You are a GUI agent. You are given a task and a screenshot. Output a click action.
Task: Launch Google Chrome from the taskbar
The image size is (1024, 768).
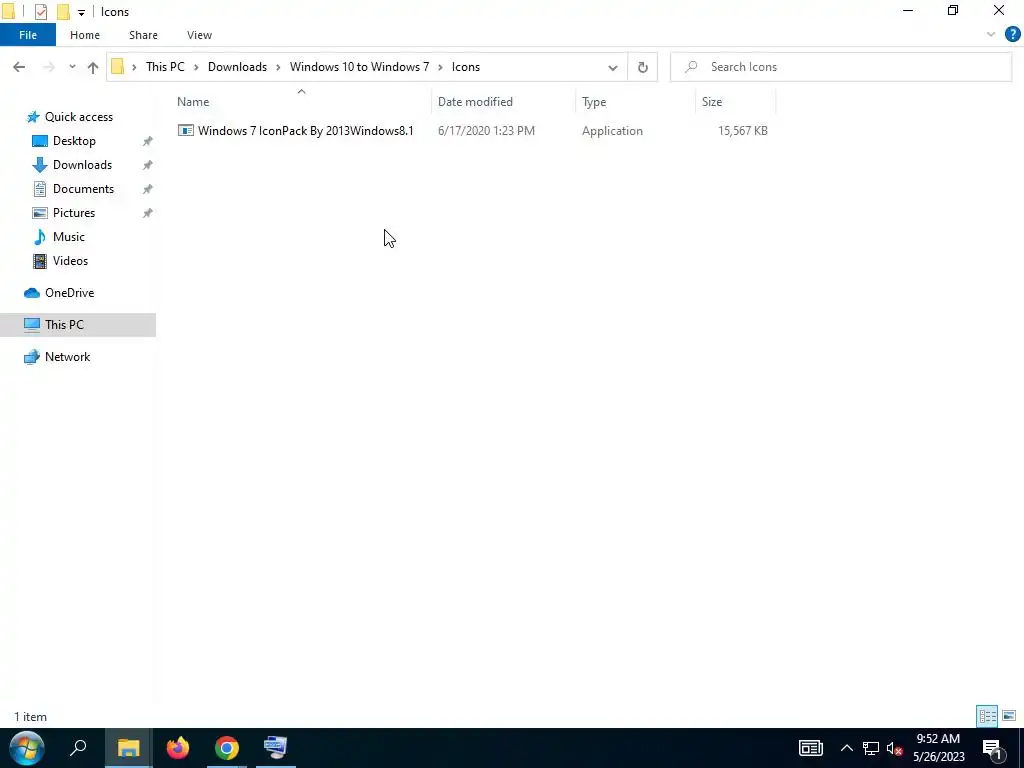click(227, 748)
